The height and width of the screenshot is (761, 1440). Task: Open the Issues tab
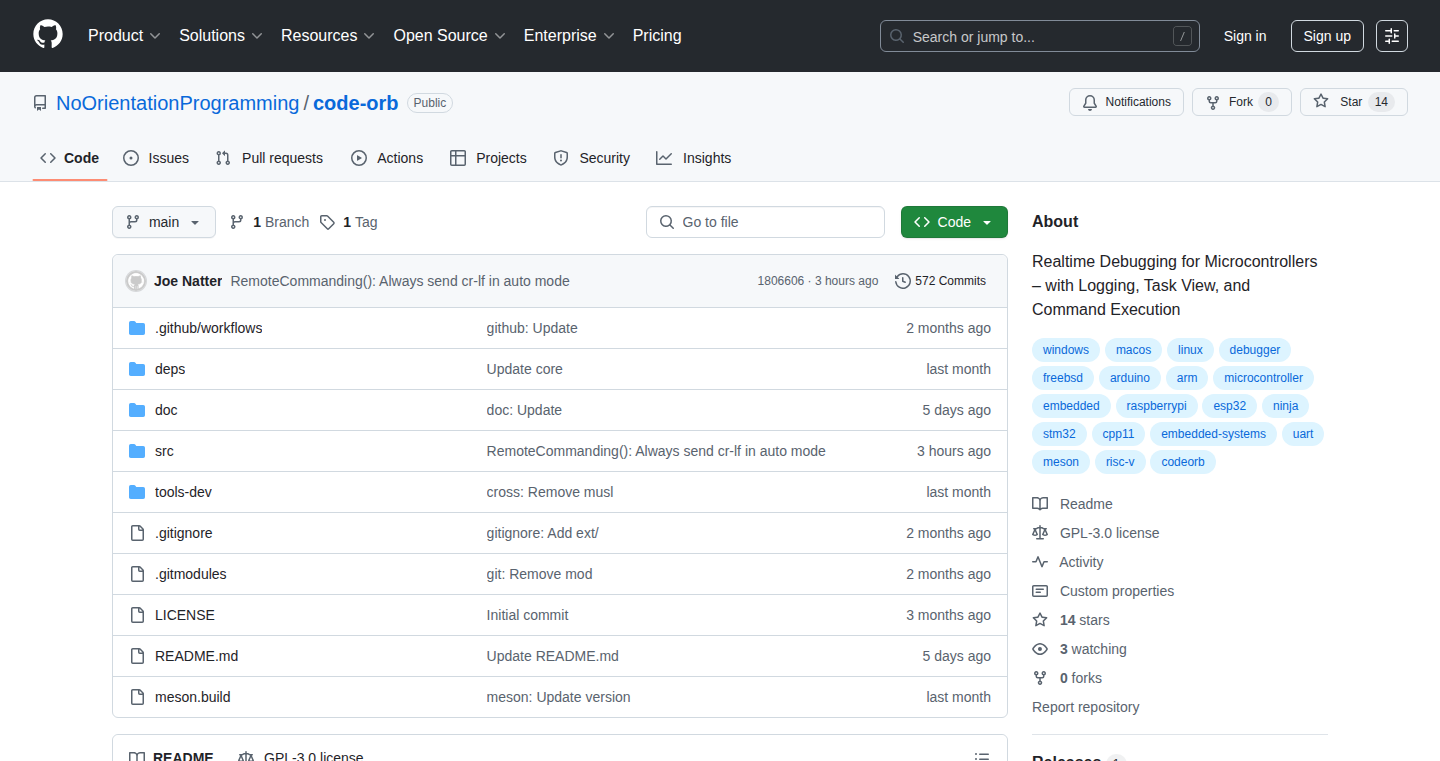[x=156, y=158]
